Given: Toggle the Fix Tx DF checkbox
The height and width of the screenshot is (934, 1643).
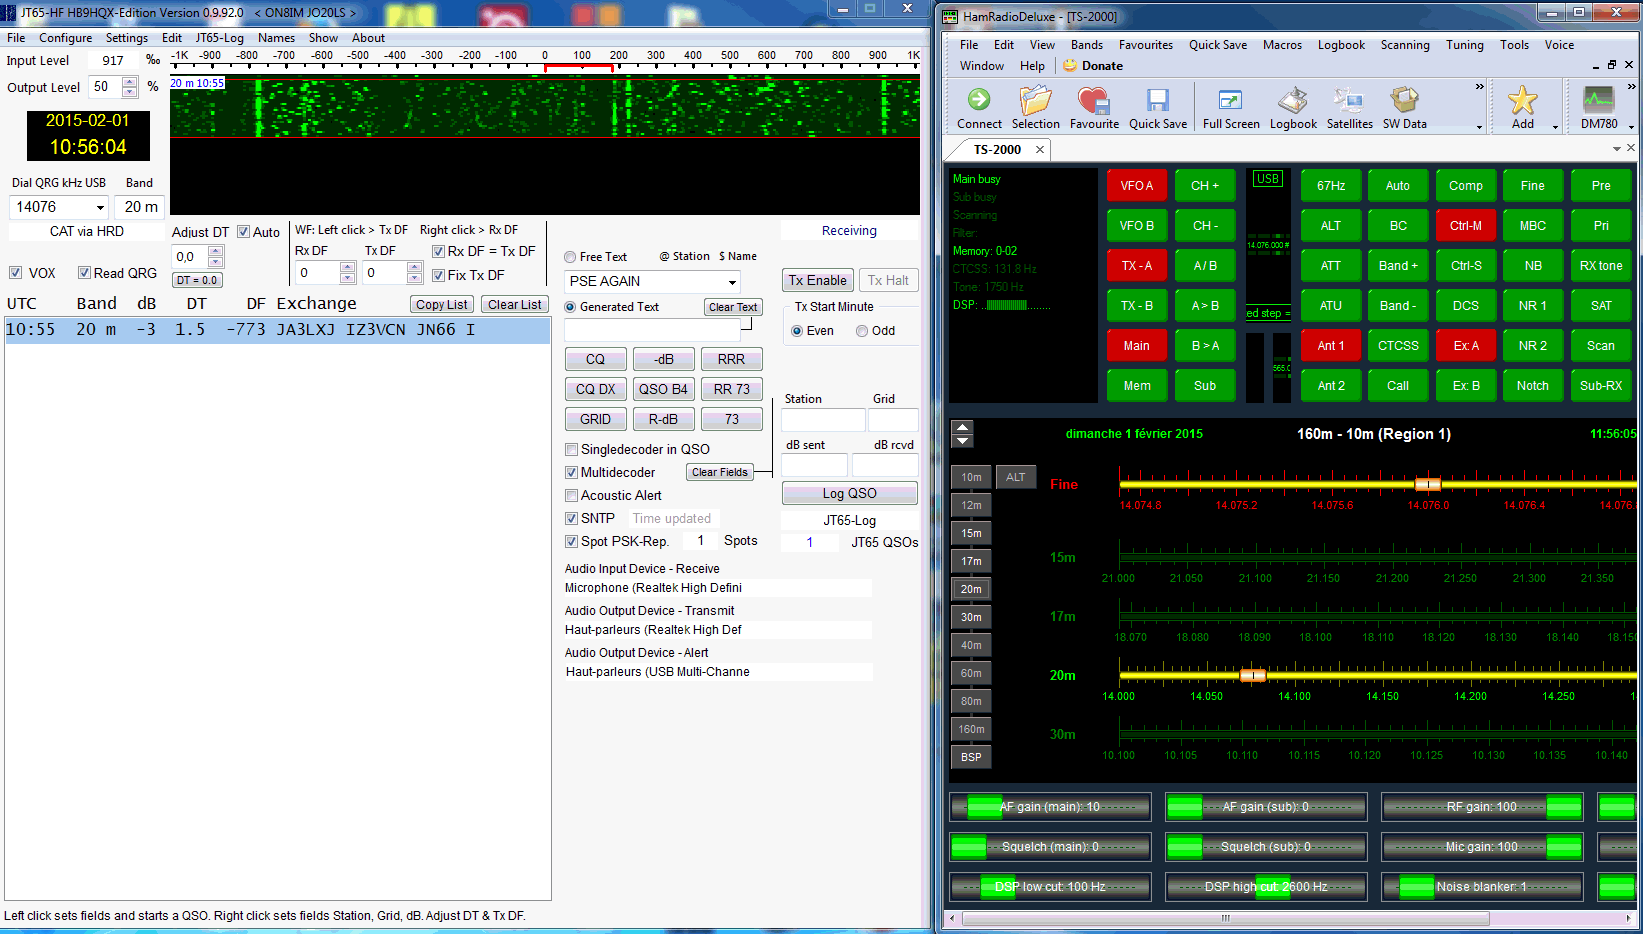Looking at the screenshot, I should [438, 275].
